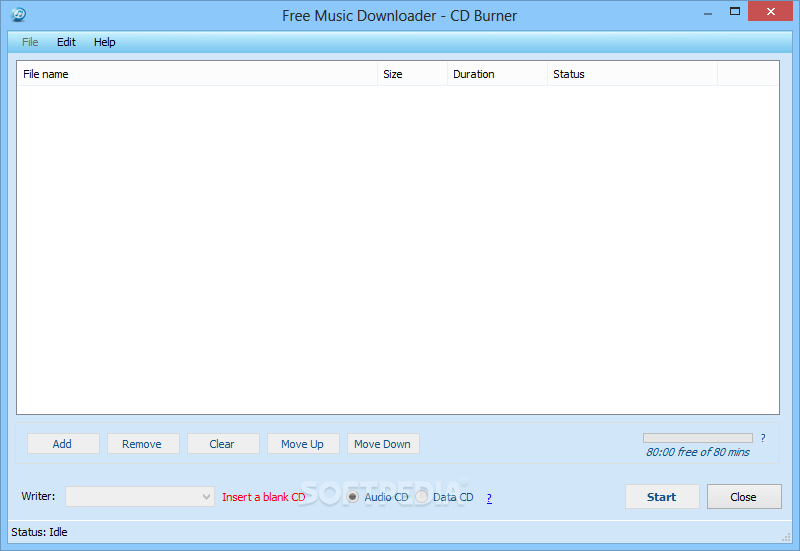This screenshot has width=800, height=551.
Task: Click the resize grip in status bar
Action: click(x=786, y=537)
